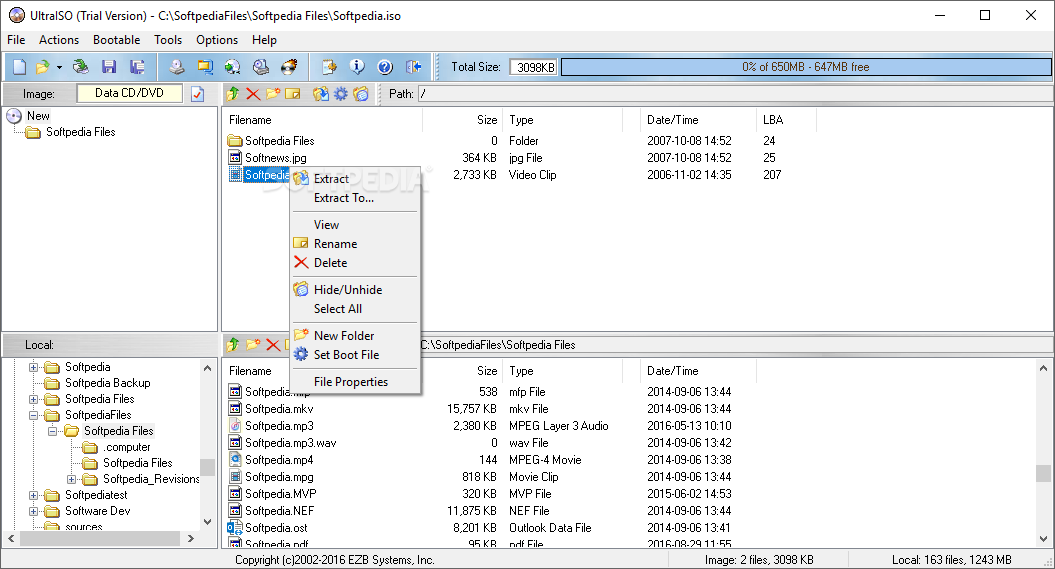Image resolution: width=1055 pixels, height=569 pixels.
Task: Click the Burn CD/DVD Image flame icon
Action: coord(289,67)
